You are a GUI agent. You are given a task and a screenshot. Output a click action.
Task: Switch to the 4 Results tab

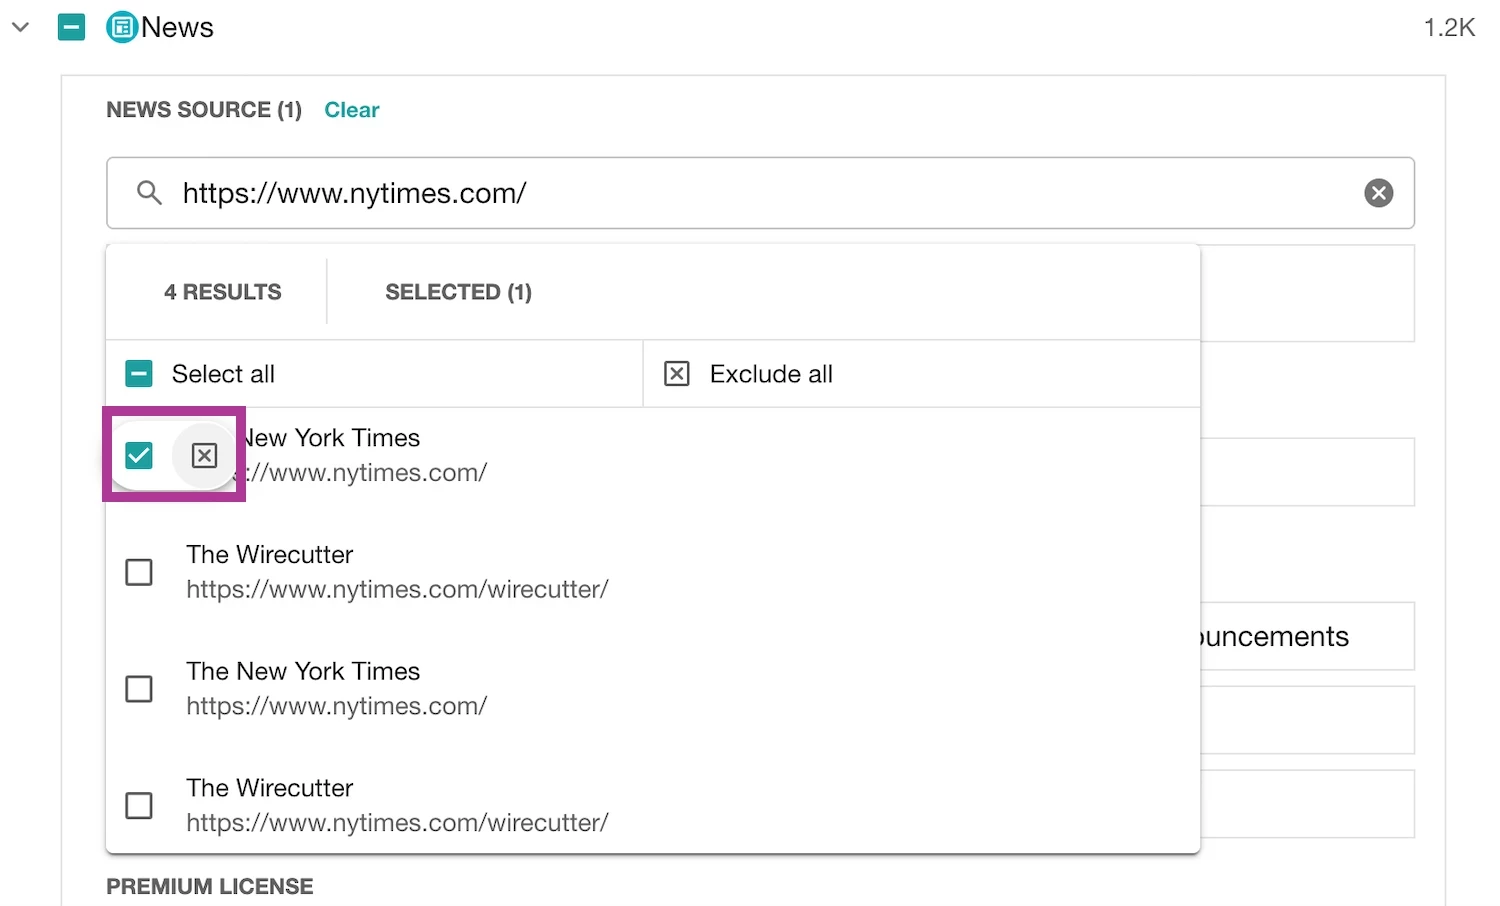point(222,292)
